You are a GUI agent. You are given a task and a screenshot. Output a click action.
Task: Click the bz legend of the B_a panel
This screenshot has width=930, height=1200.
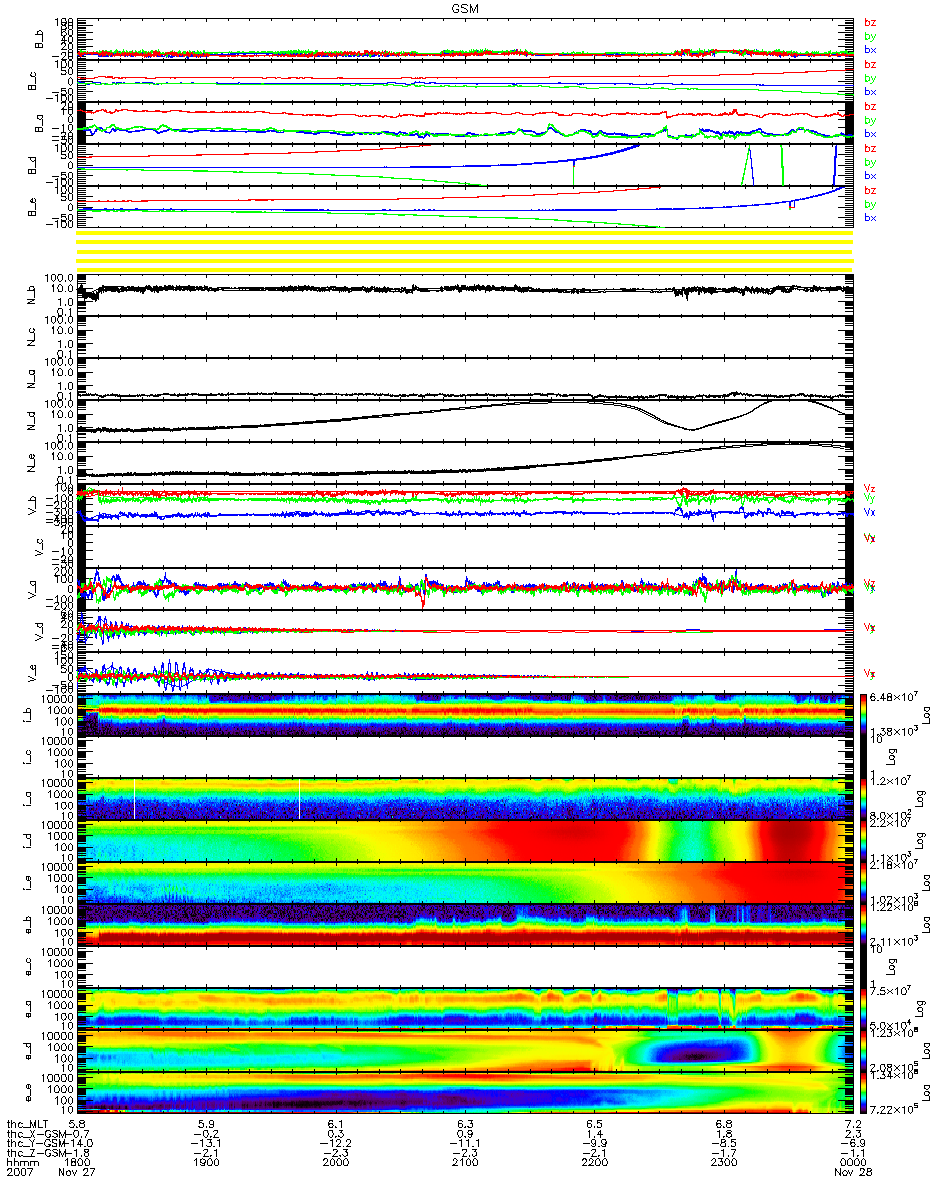click(870, 106)
